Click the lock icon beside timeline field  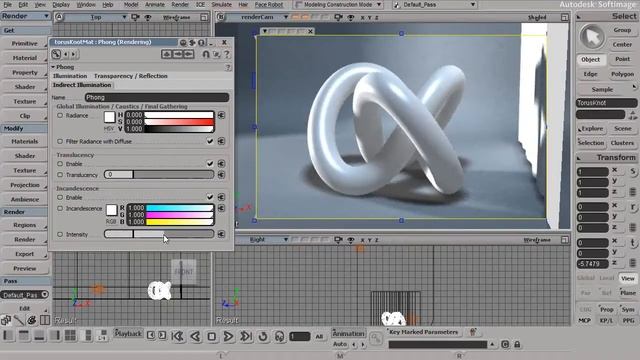[x=517, y=344]
